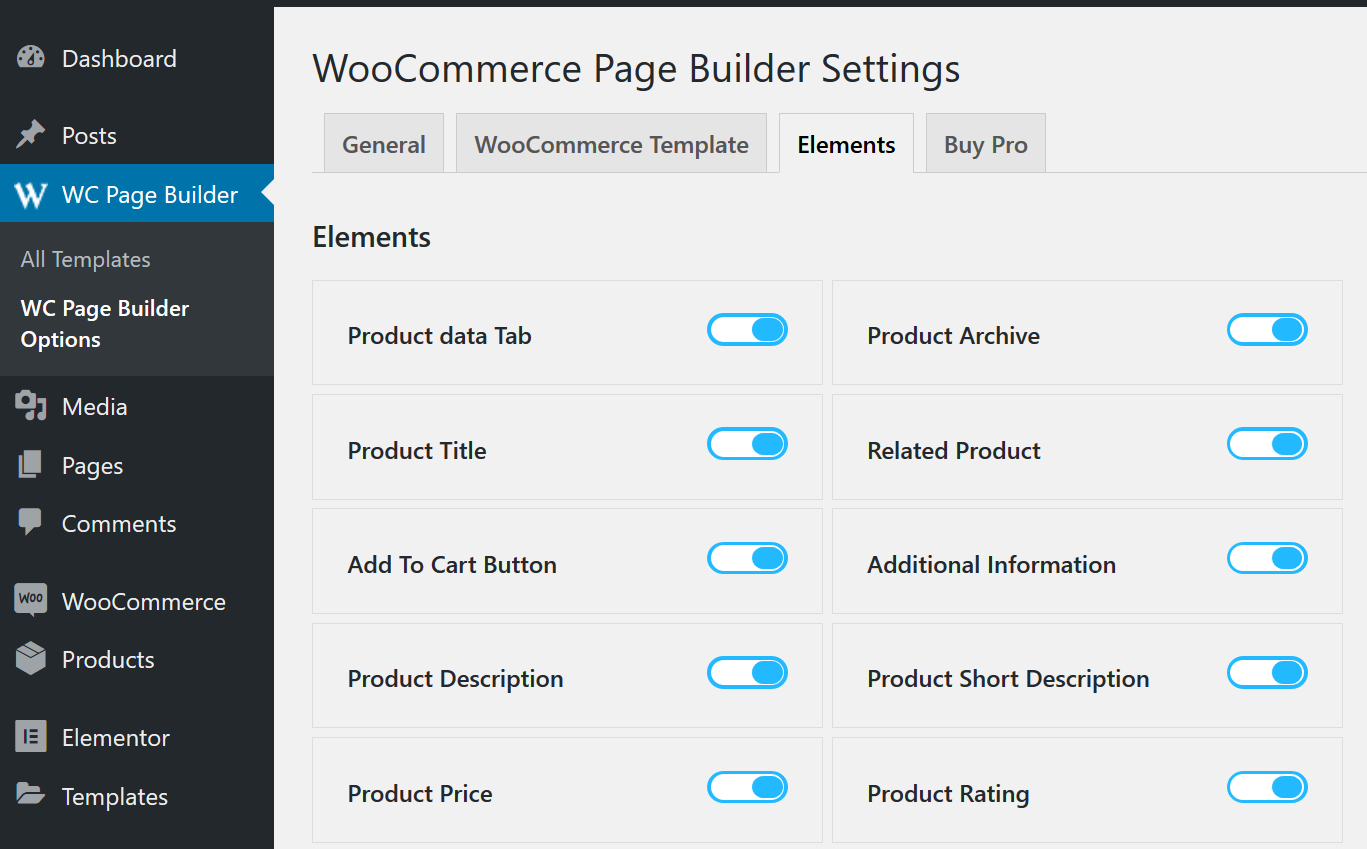Click the Products box icon
1367x849 pixels.
click(x=31, y=659)
